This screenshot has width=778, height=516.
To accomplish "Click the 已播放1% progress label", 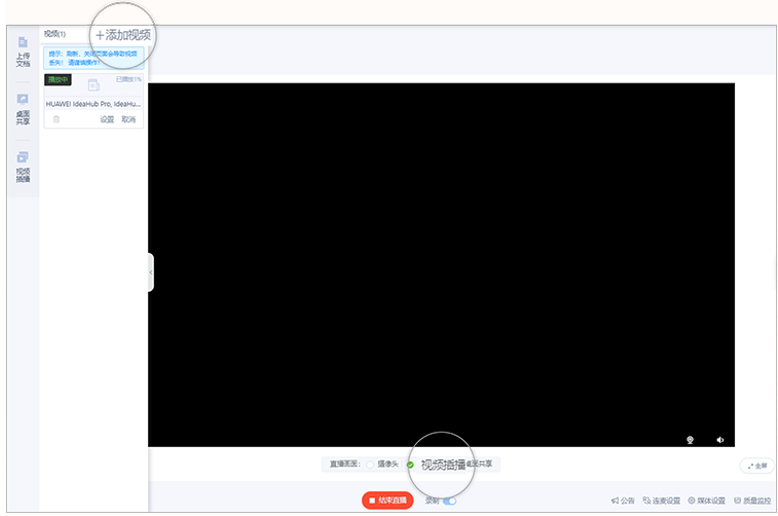I will (129, 79).
